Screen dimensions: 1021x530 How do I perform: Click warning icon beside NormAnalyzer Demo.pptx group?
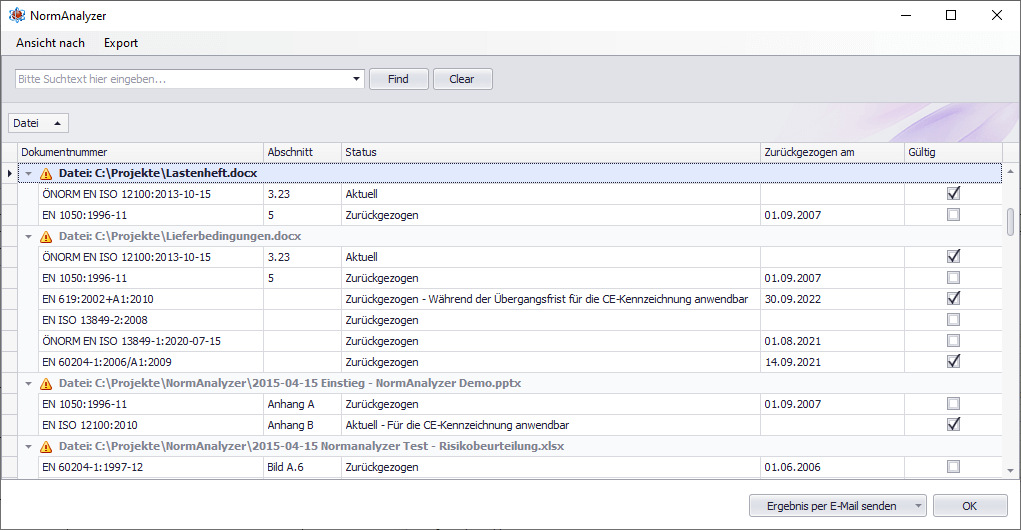tap(45, 384)
